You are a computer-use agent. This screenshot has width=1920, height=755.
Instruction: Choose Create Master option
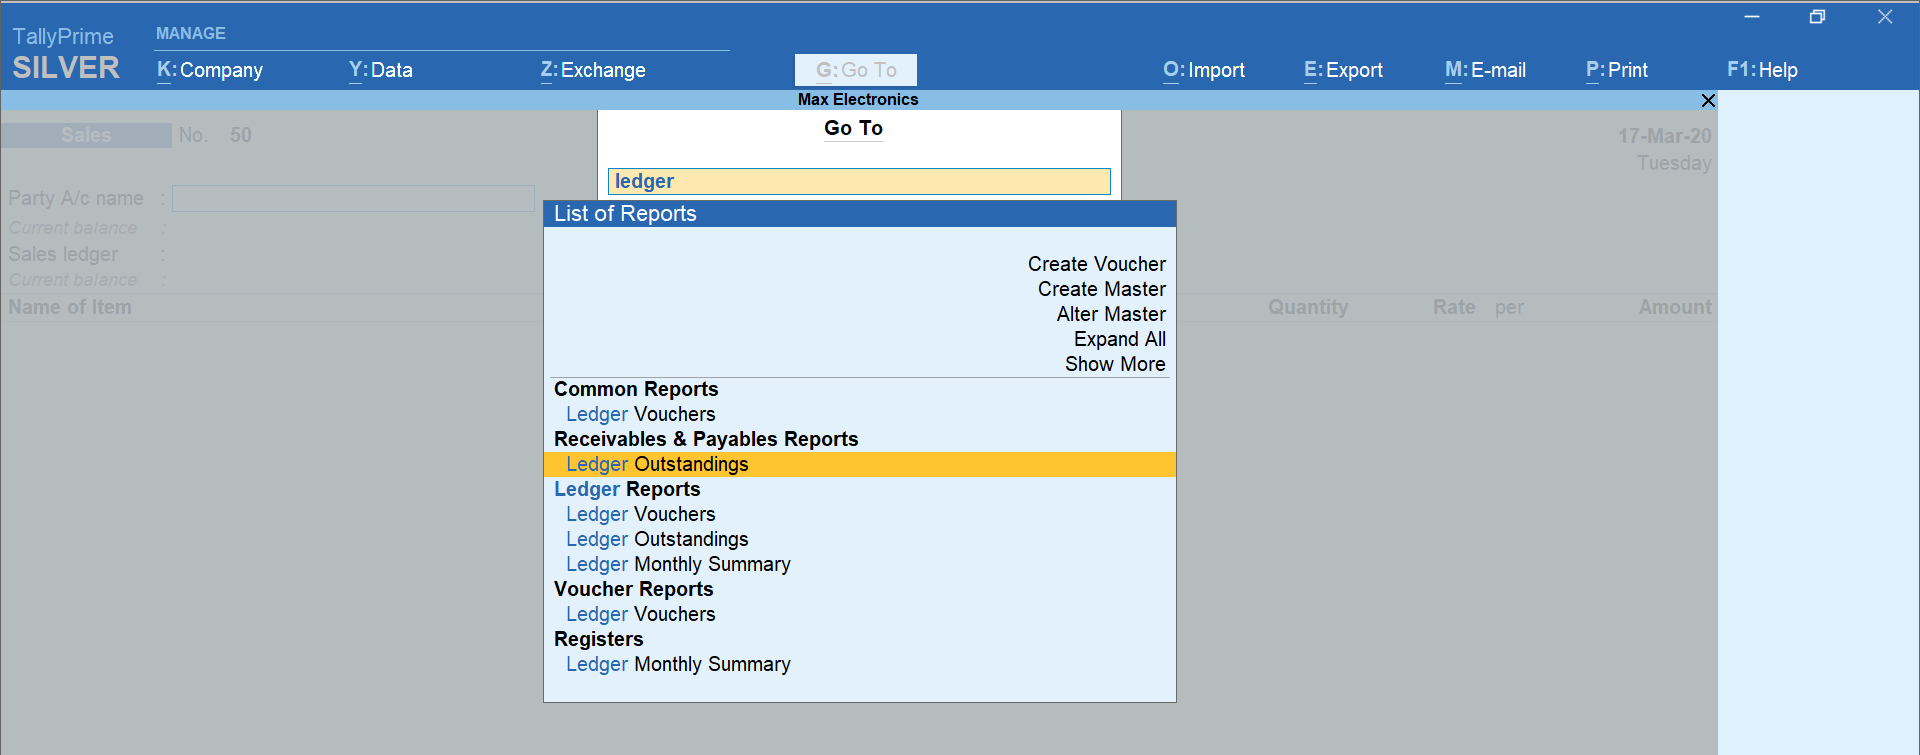(x=1101, y=289)
